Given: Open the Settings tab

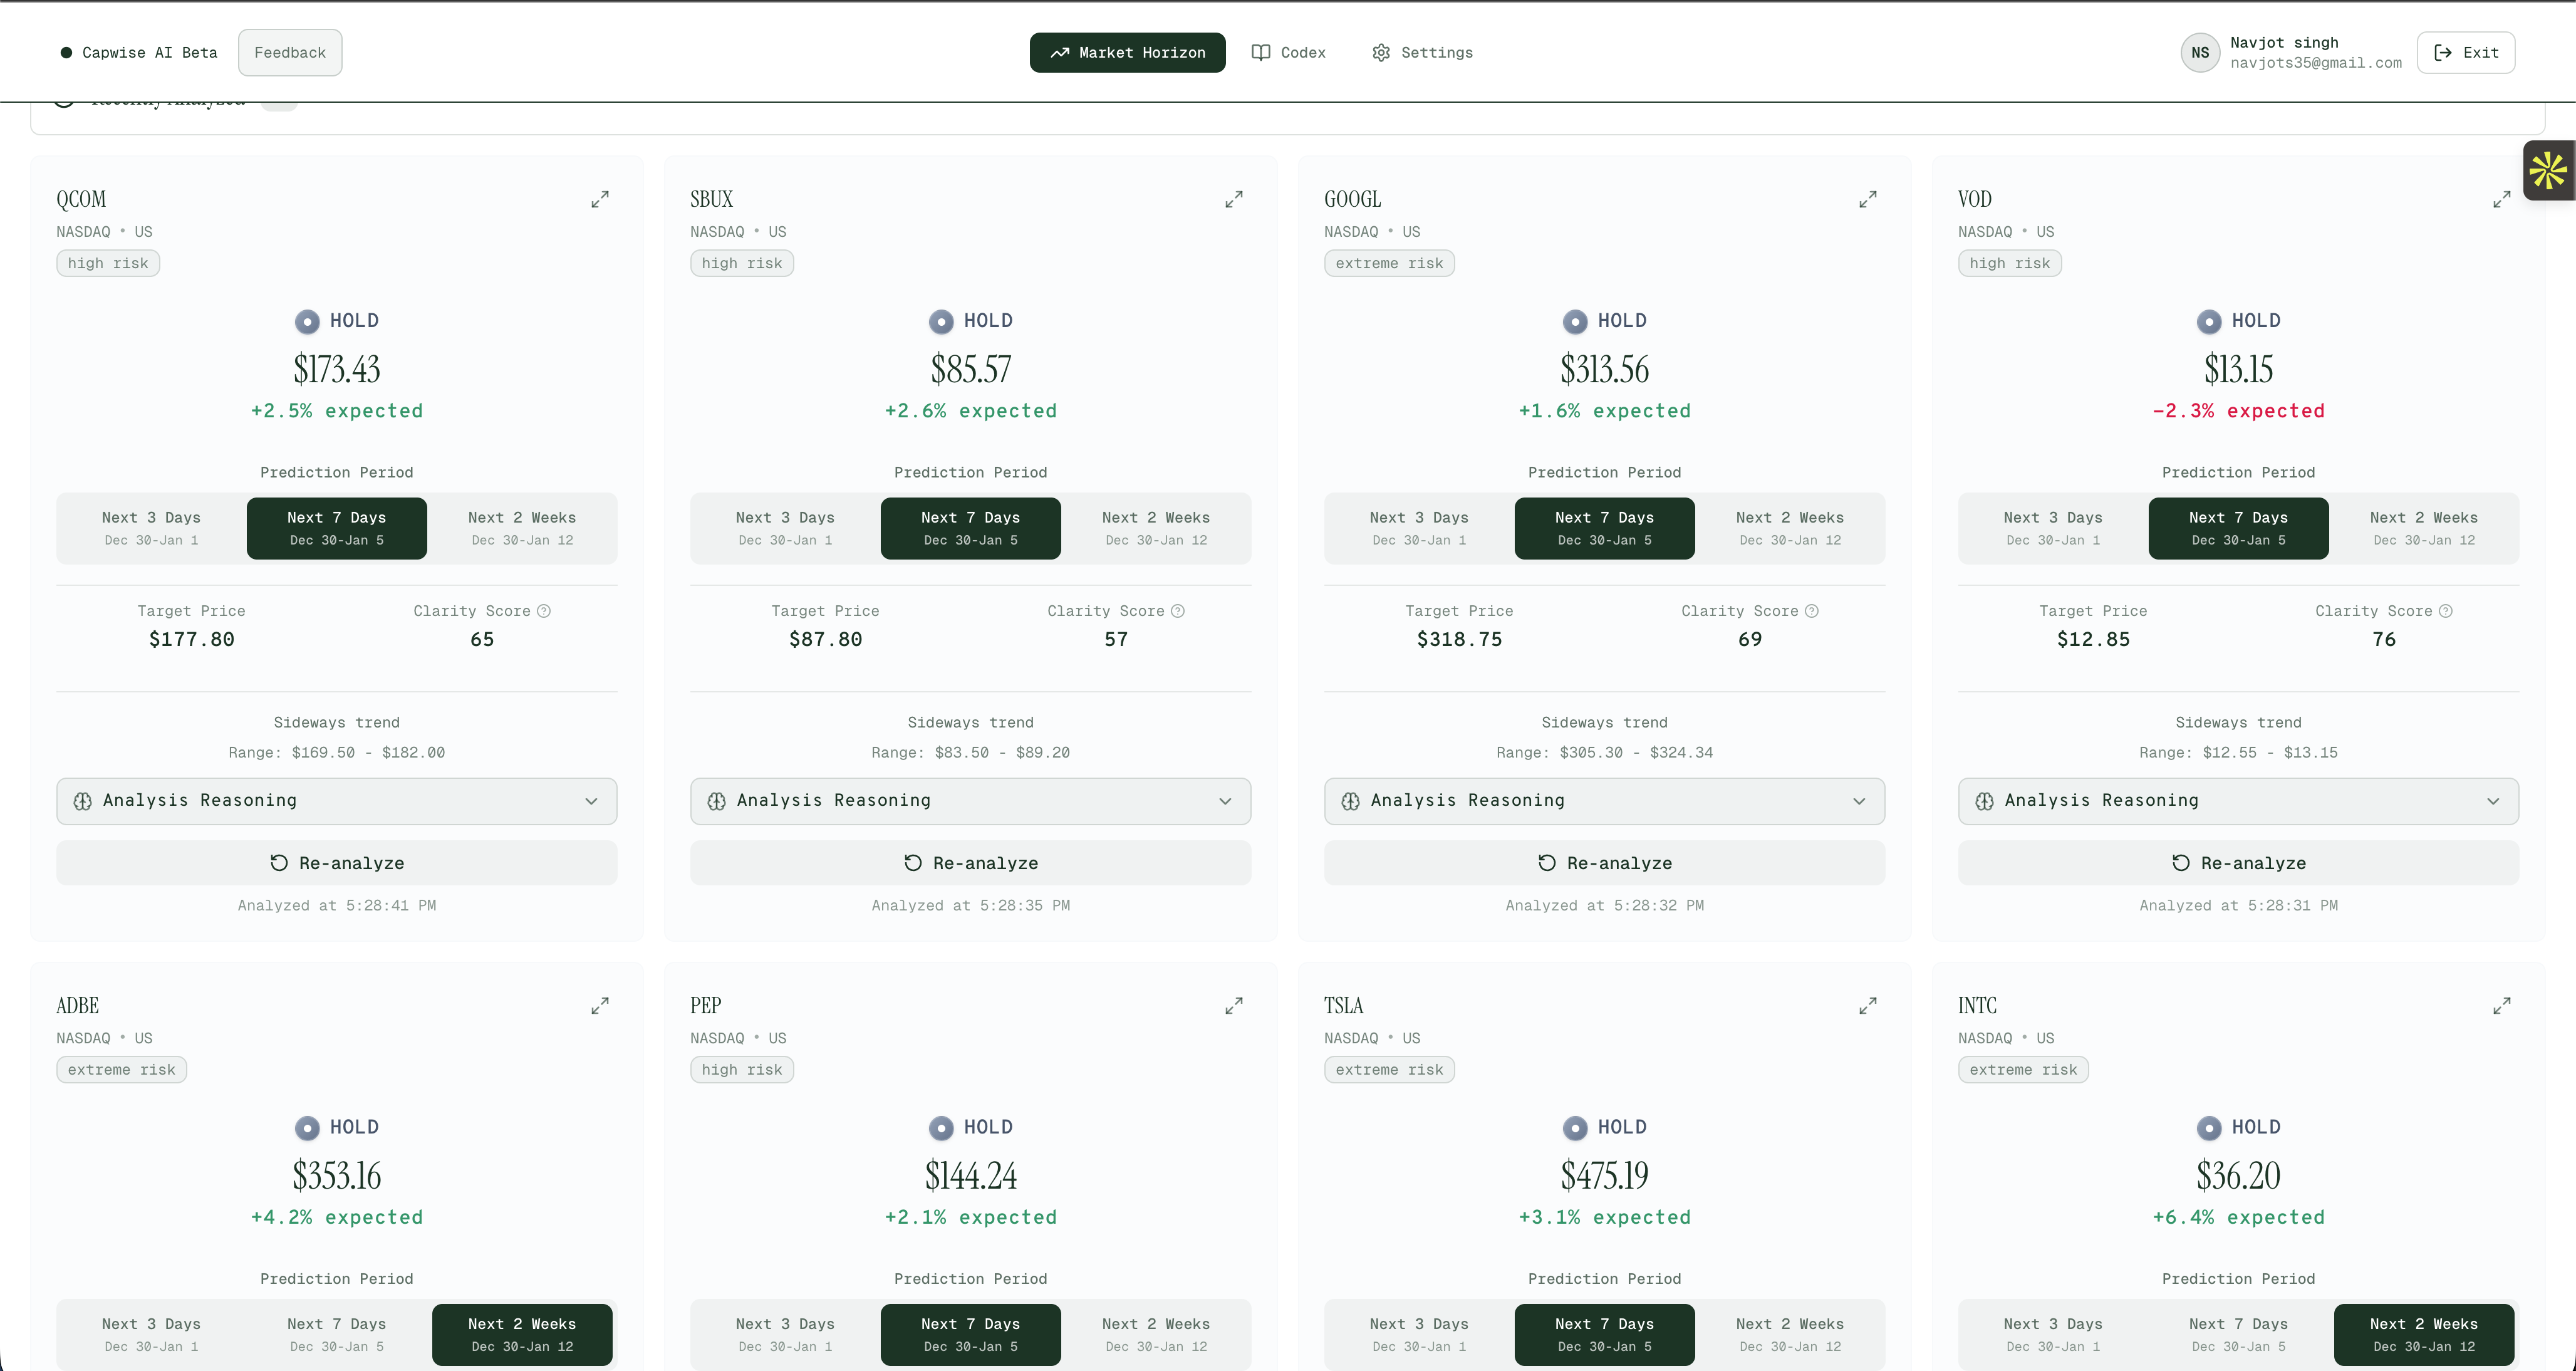Looking at the screenshot, I should [x=1422, y=53].
